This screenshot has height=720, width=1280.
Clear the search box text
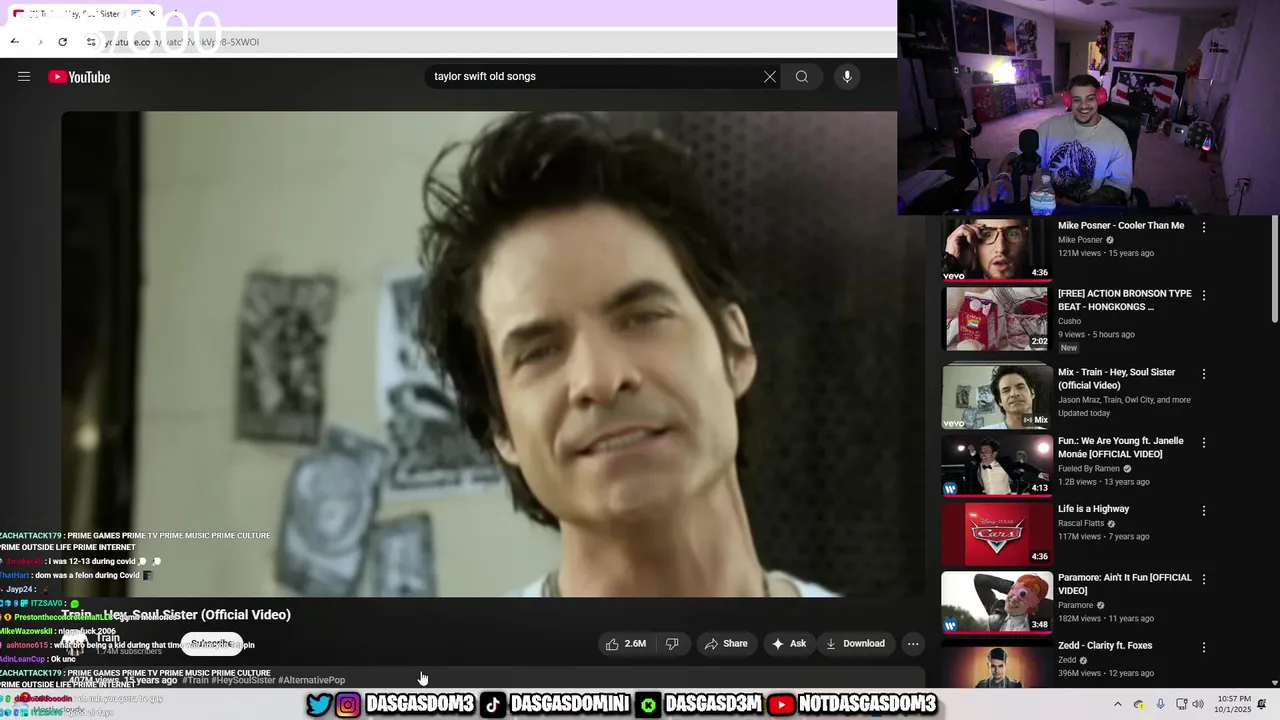(770, 77)
